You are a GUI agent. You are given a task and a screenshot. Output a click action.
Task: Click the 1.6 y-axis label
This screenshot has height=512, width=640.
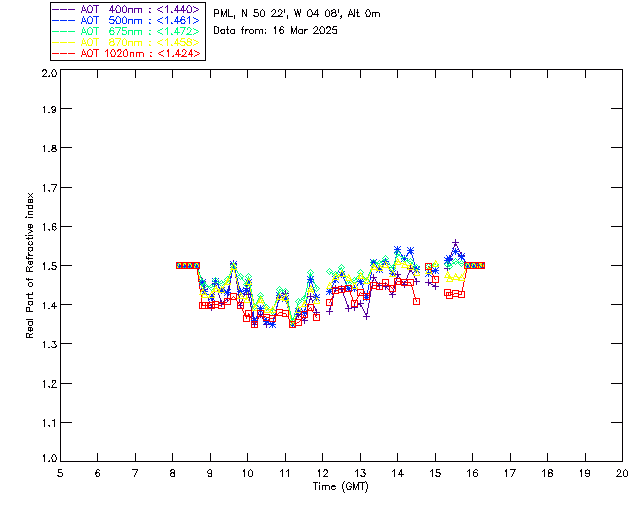click(x=49, y=227)
